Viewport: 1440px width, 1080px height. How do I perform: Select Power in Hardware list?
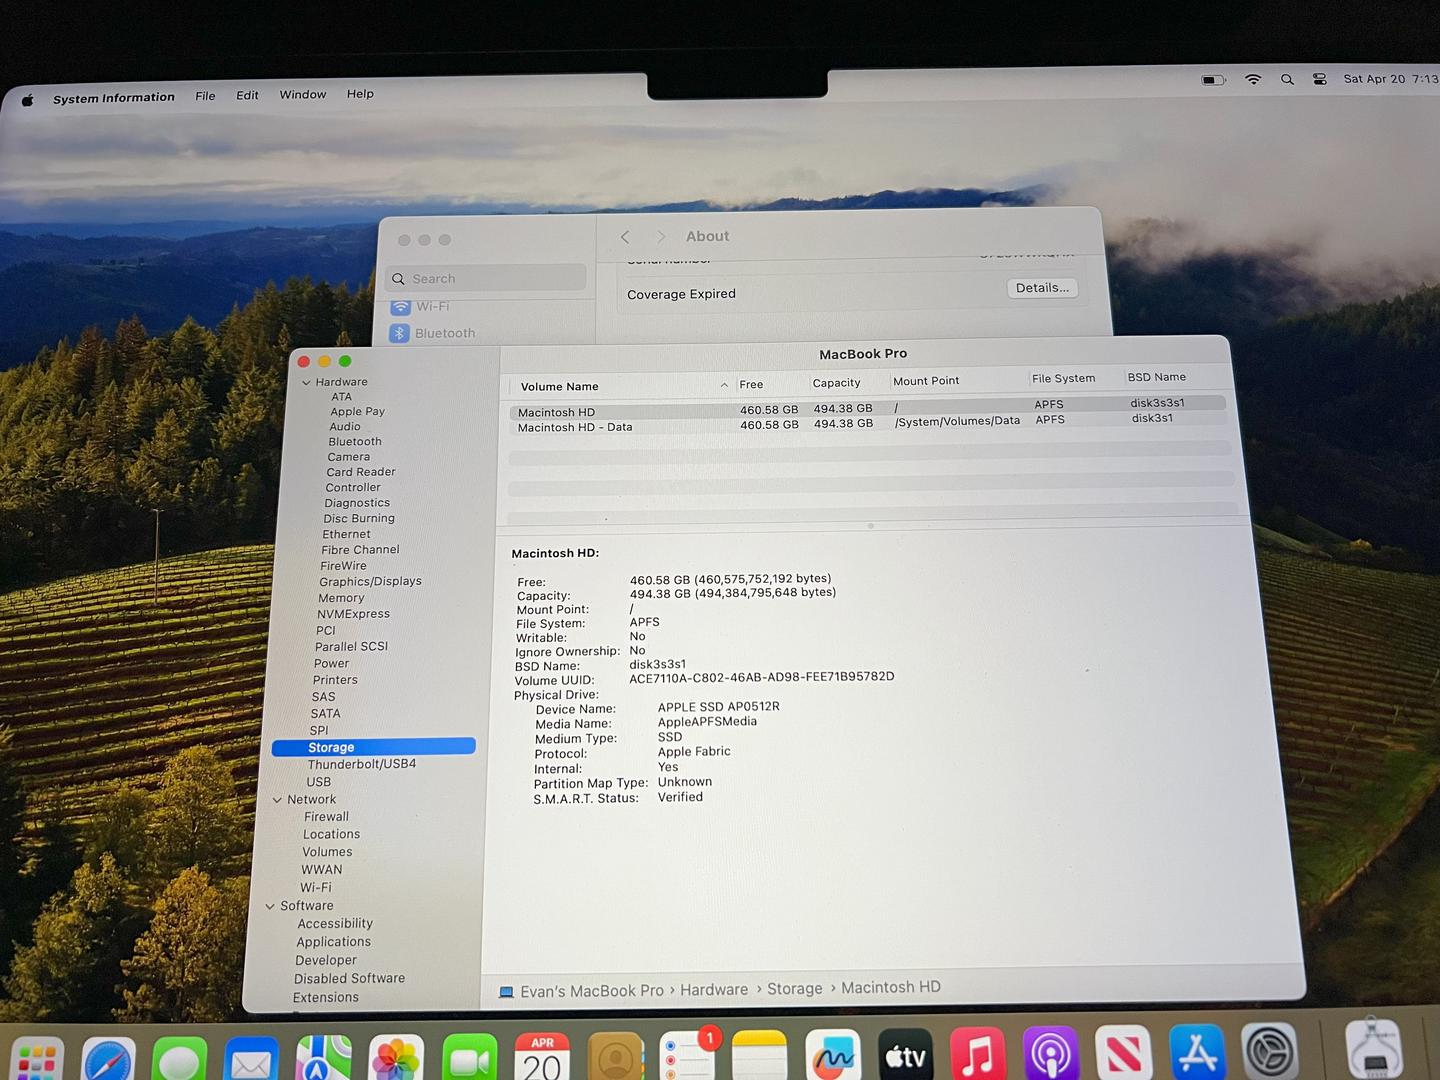click(331, 663)
